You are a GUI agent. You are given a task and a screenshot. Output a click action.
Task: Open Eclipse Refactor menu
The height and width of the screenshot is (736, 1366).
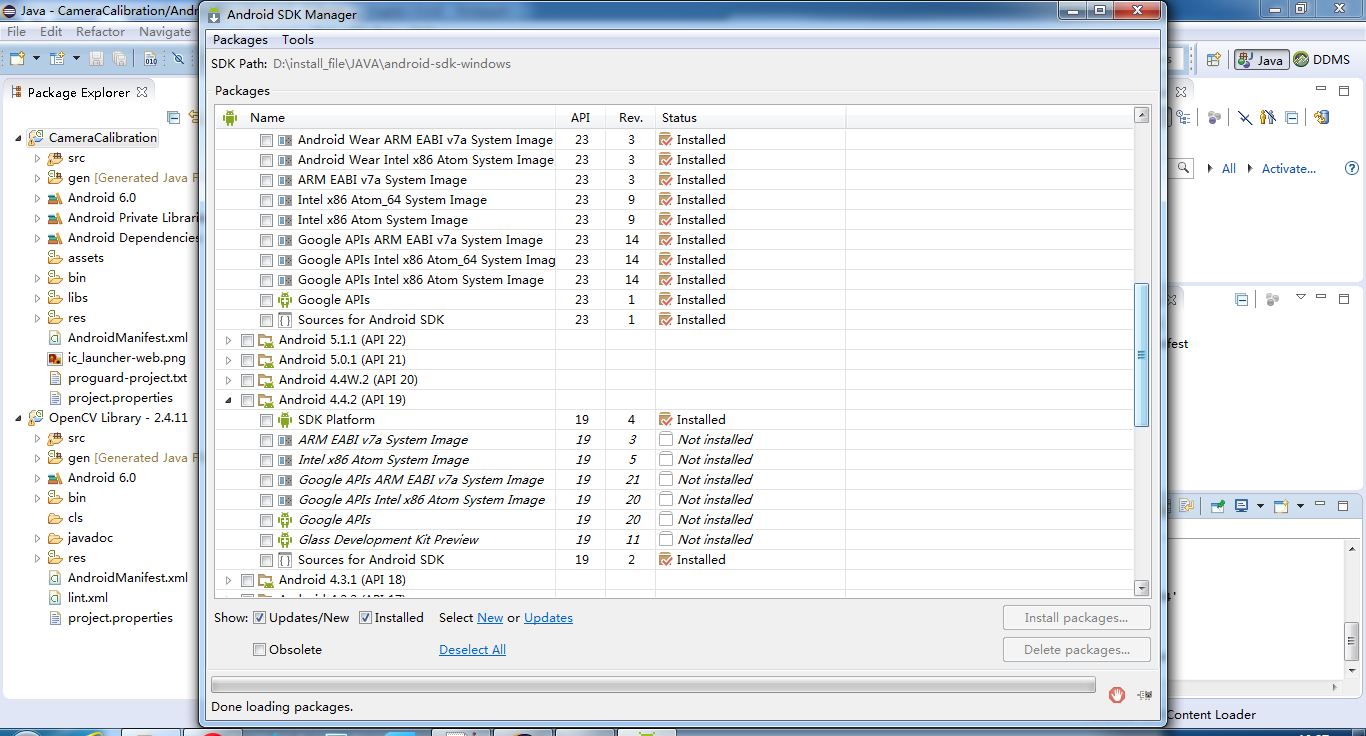101,32
